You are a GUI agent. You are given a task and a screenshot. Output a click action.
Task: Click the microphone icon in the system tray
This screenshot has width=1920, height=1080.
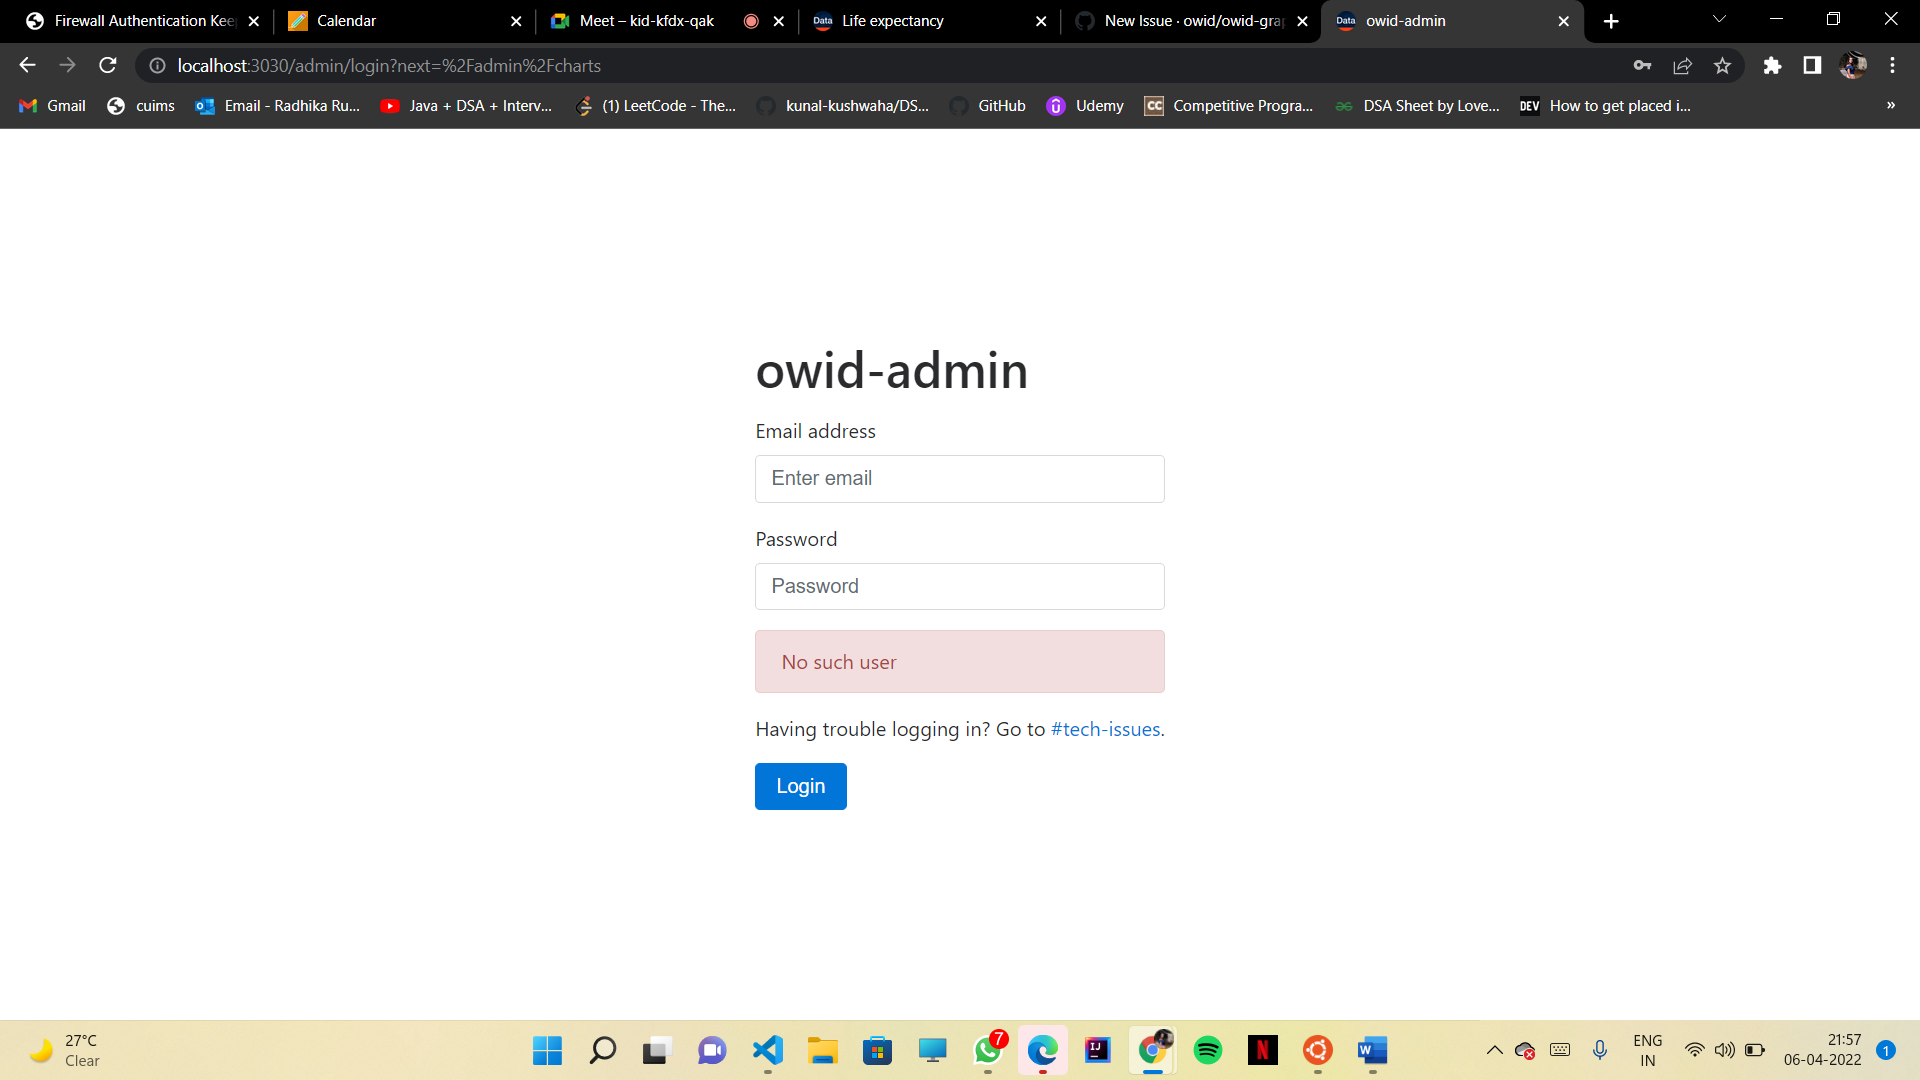point(1599,1050)
